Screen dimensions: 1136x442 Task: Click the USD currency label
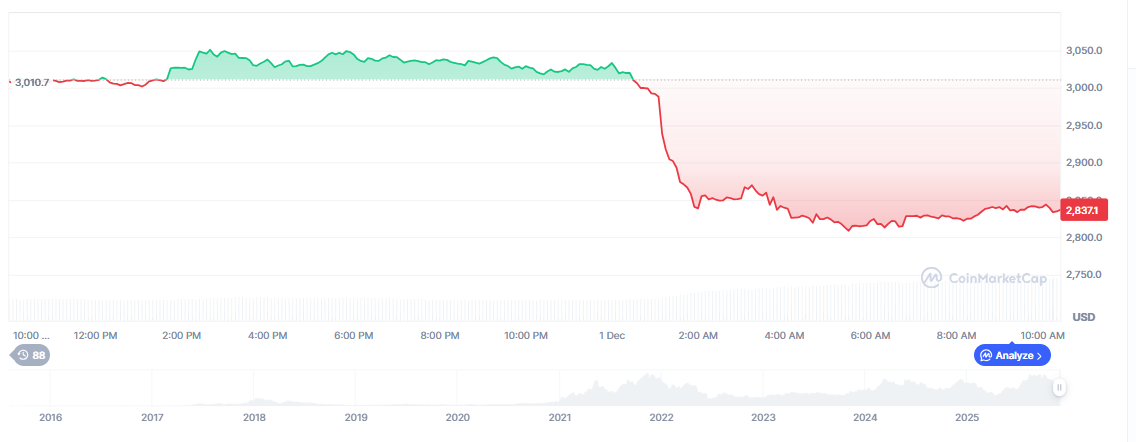(1084, 317)
